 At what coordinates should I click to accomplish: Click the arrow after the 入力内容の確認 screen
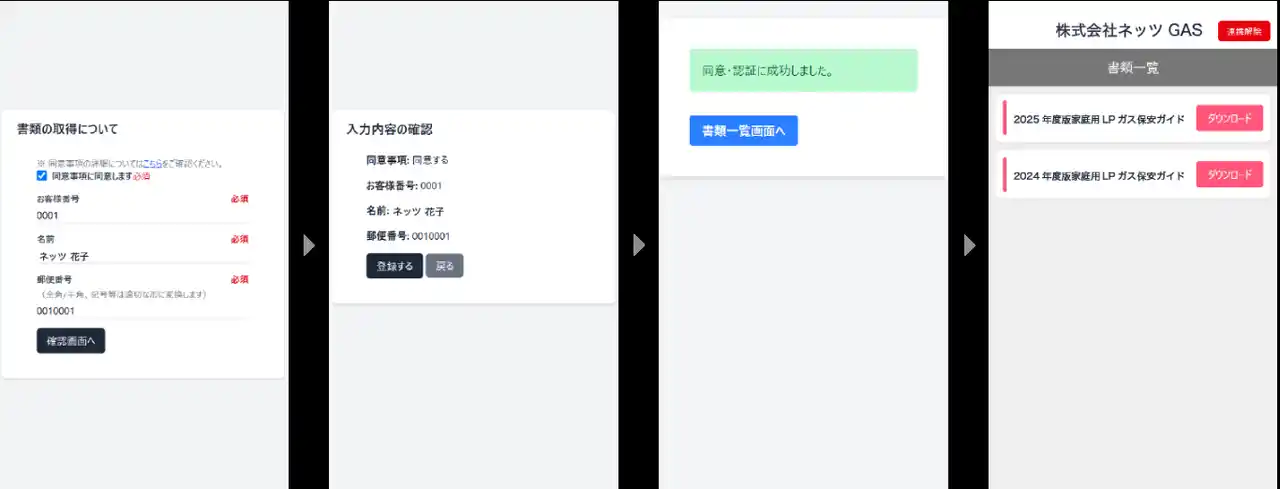pyautogui.click(x=639, y=245)
